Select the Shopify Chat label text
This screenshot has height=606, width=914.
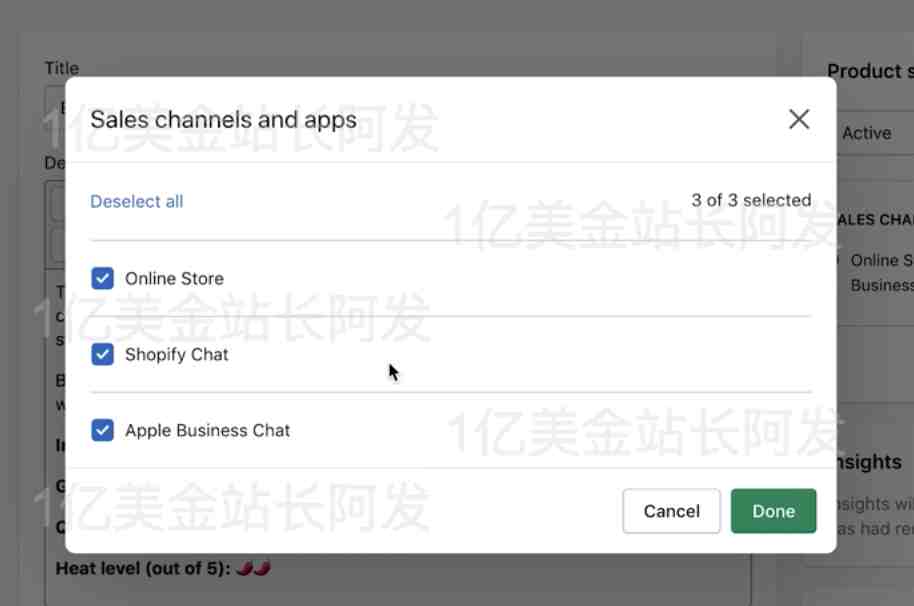[x=177, y=354]
